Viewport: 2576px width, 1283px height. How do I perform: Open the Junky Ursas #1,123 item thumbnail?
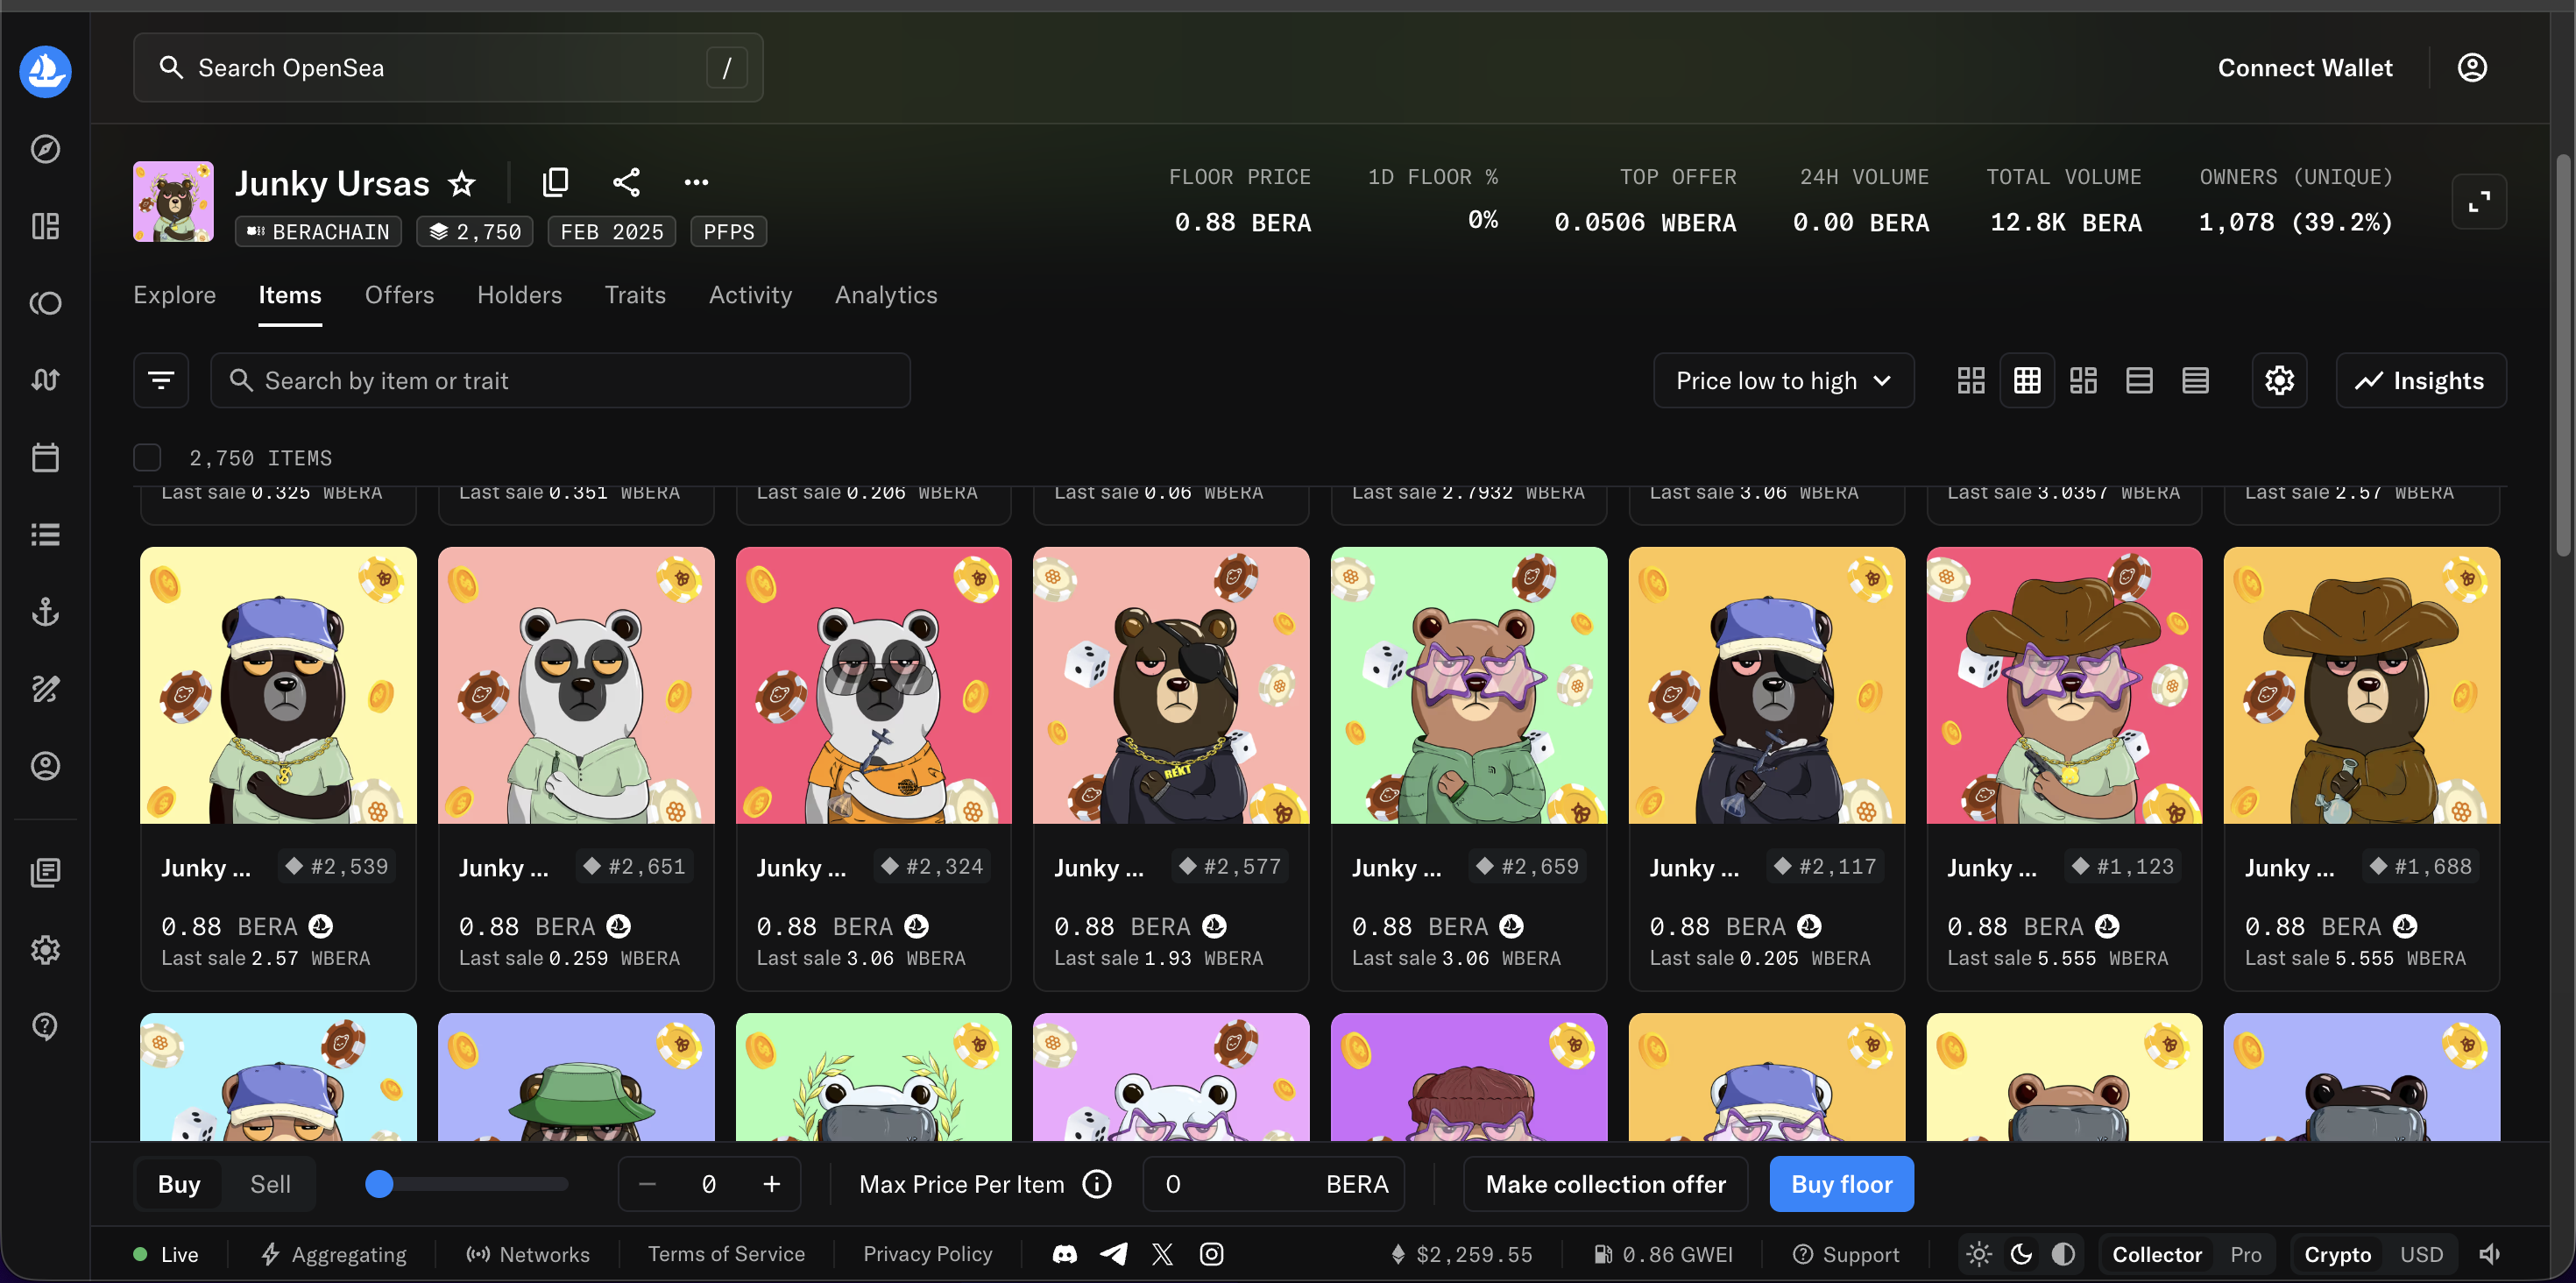pyautogui.click(x=2064, y=685)
